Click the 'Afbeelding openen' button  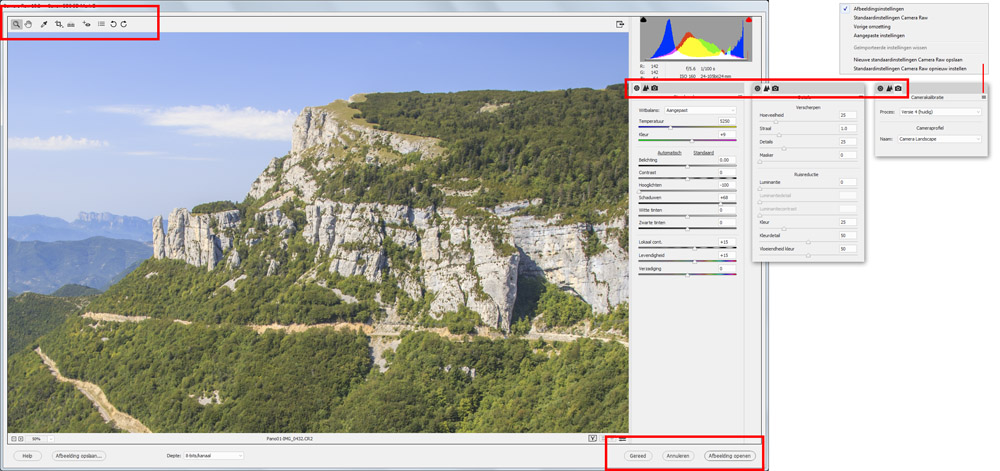(x=729, y=456)
